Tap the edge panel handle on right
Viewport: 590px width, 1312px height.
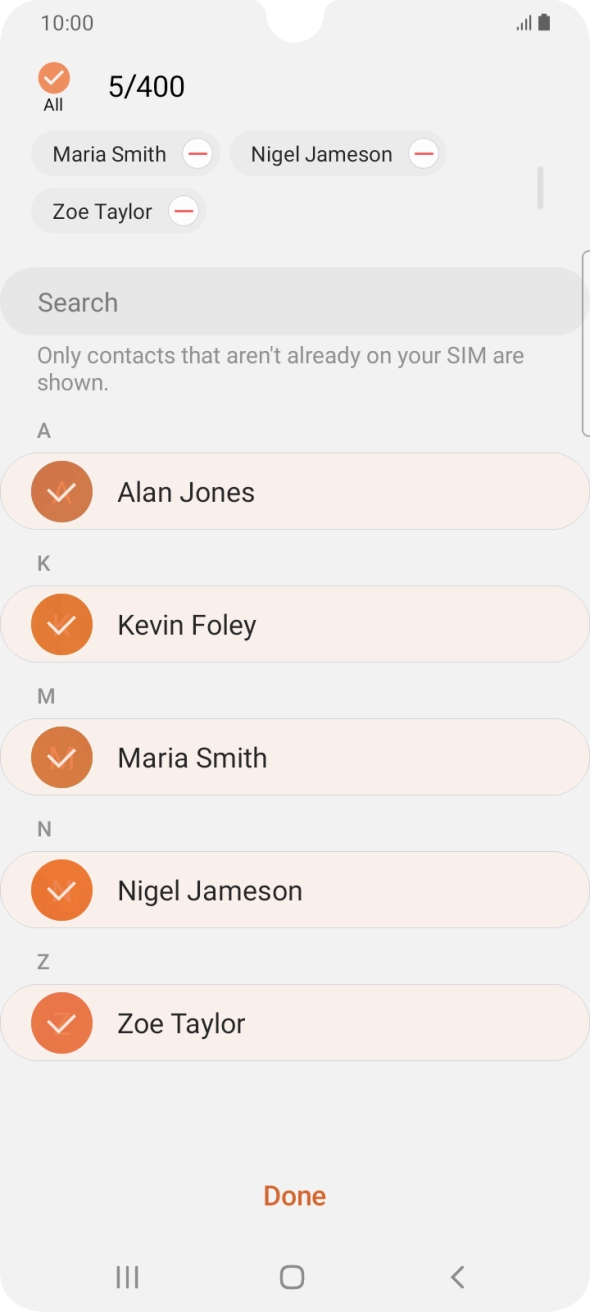[x=586, y=343]
